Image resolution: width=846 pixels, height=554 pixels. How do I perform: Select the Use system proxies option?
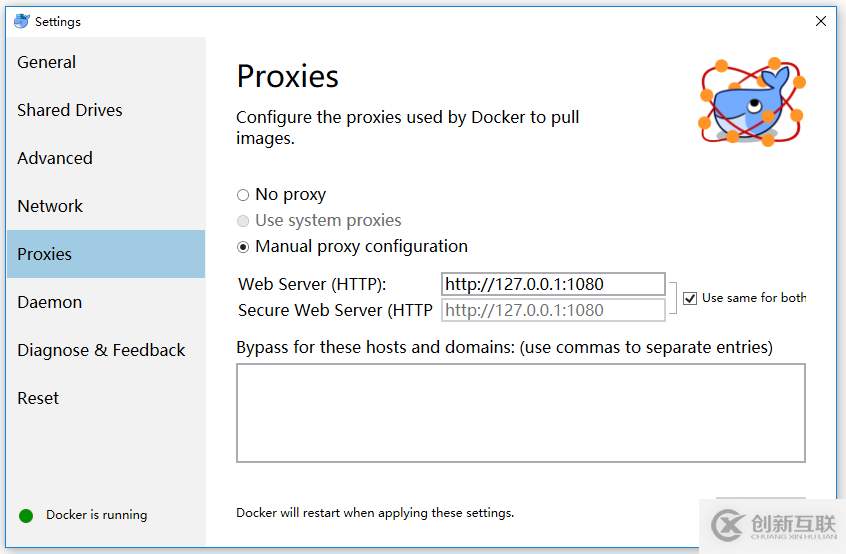pyautogui.click(x=243, y=221)
